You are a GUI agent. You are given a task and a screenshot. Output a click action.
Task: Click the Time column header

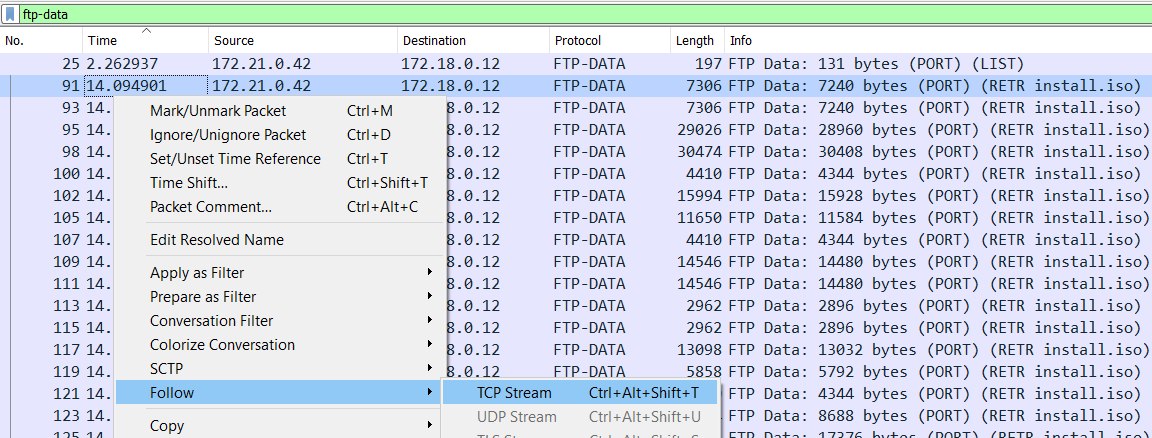click(x=145, y=41)
